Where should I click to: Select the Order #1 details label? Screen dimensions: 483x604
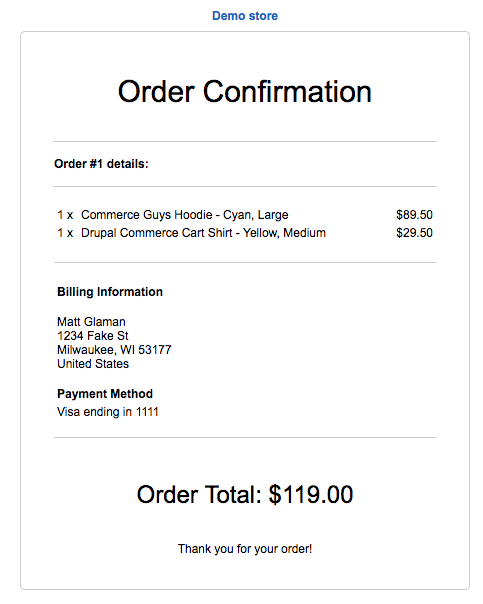pyautogui.click(x=101, y=164)
